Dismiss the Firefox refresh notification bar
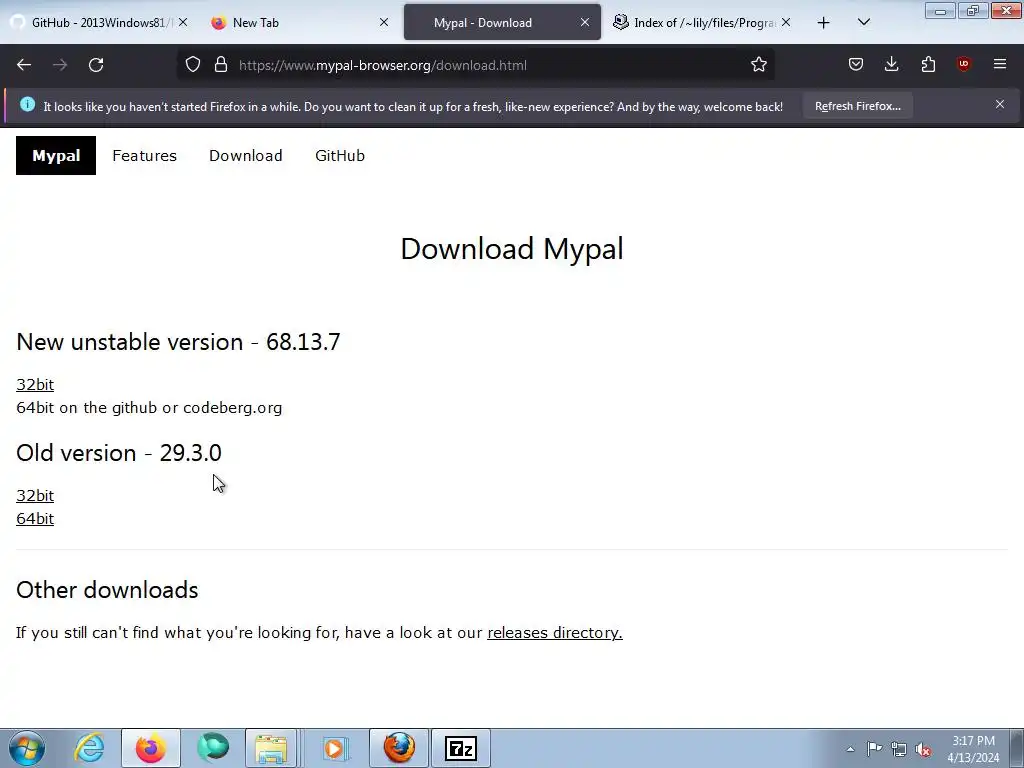Screen dimensions: 1024x768 1000,104
